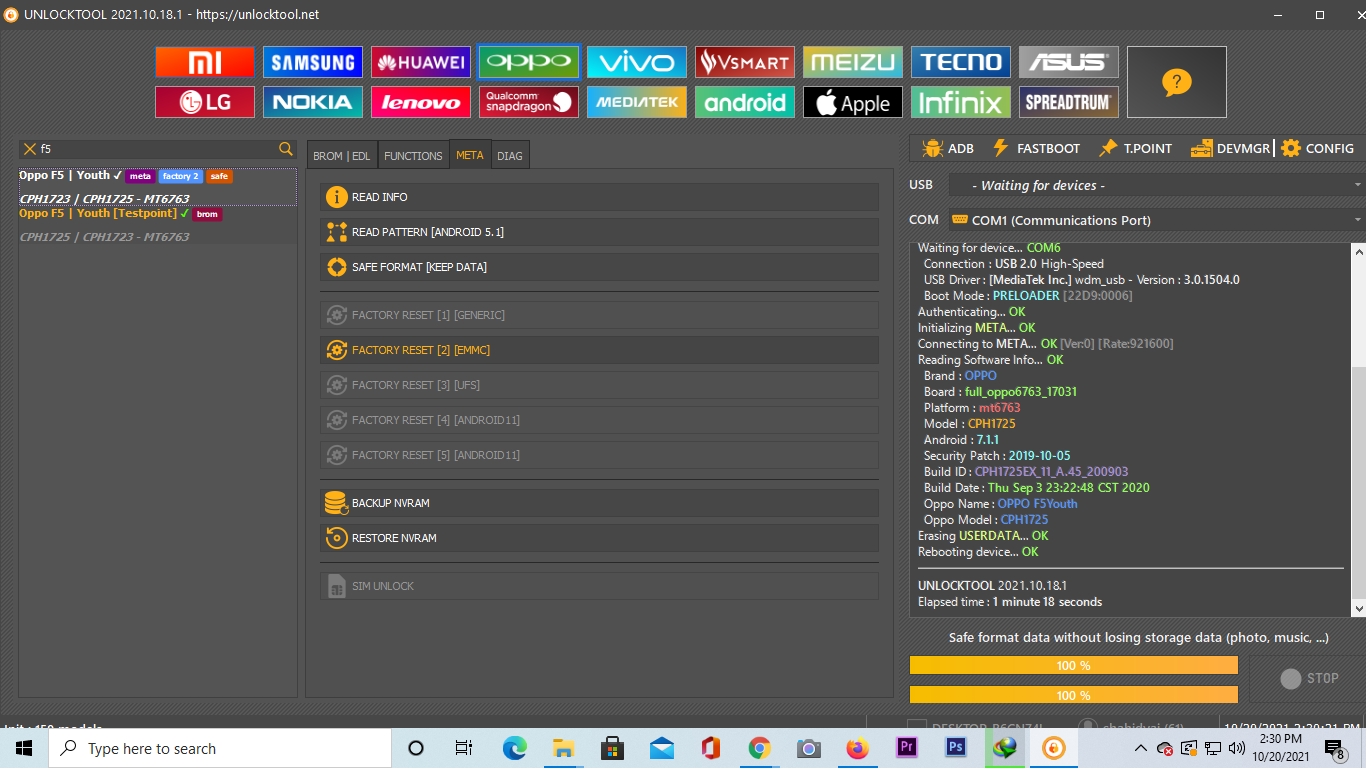Switch to the BROM | EDL tab
The width and height of the screenshot is (1366, 768).
pos(342,155)
